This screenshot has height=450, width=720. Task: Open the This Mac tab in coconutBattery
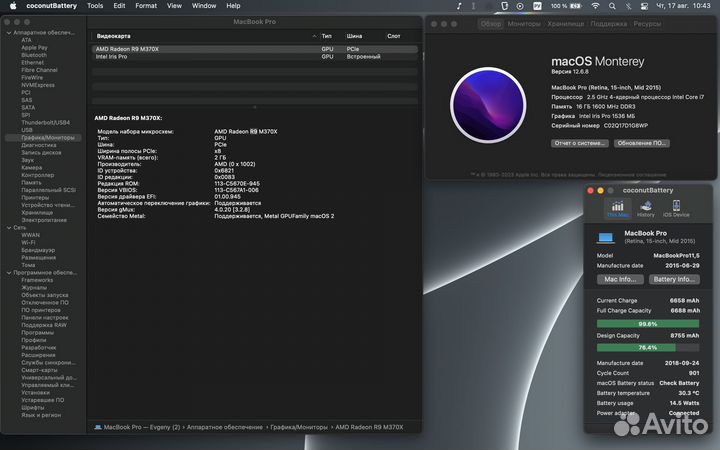pos(618,209)
